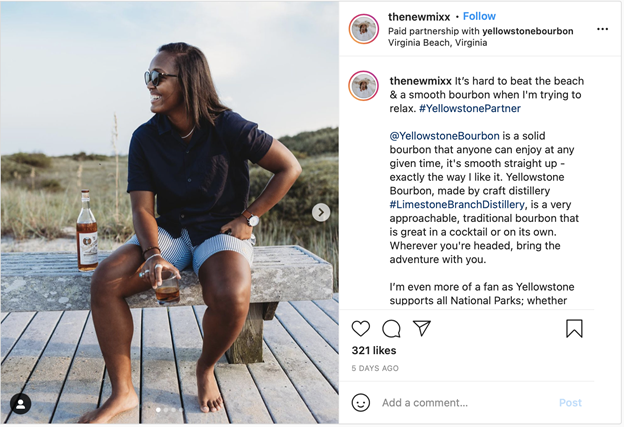Viewport: 624px width, 427px height.
Task: Follow thenewmixx account
Action: 479,17
